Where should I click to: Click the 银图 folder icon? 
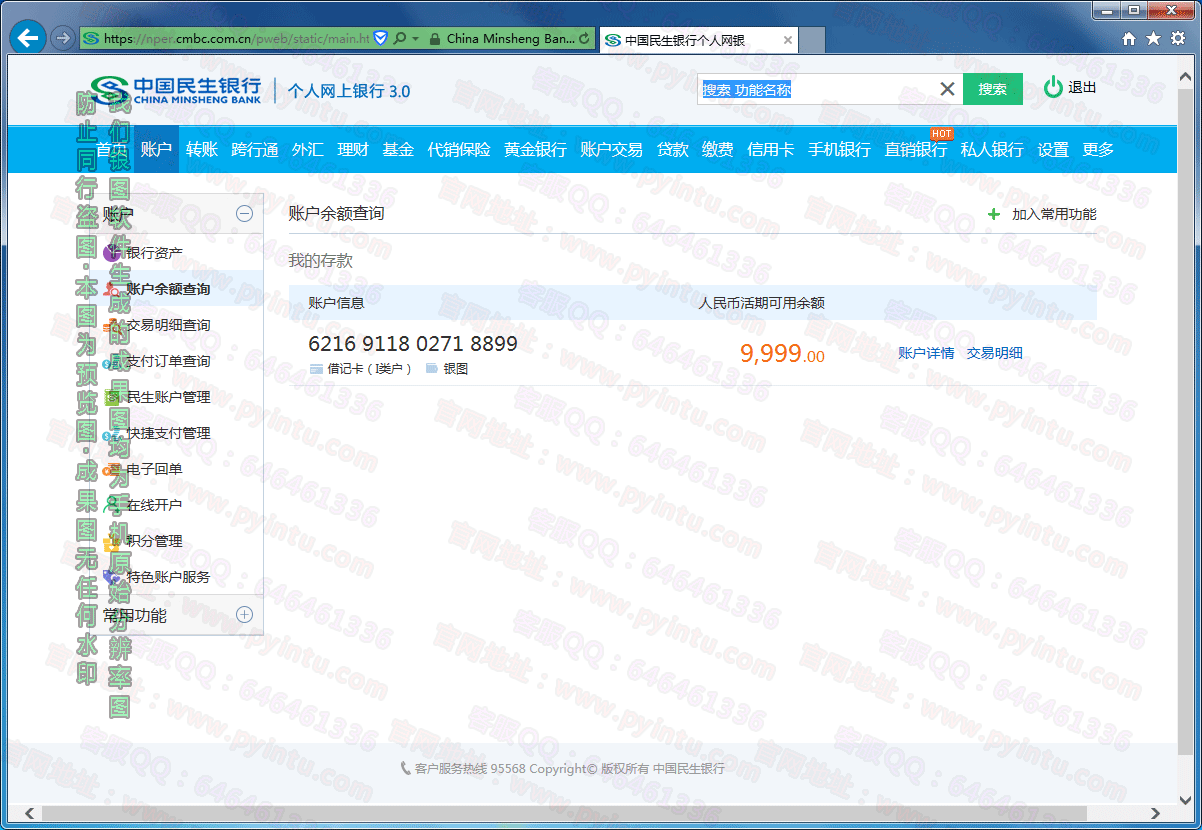click(x=432, y=369)
